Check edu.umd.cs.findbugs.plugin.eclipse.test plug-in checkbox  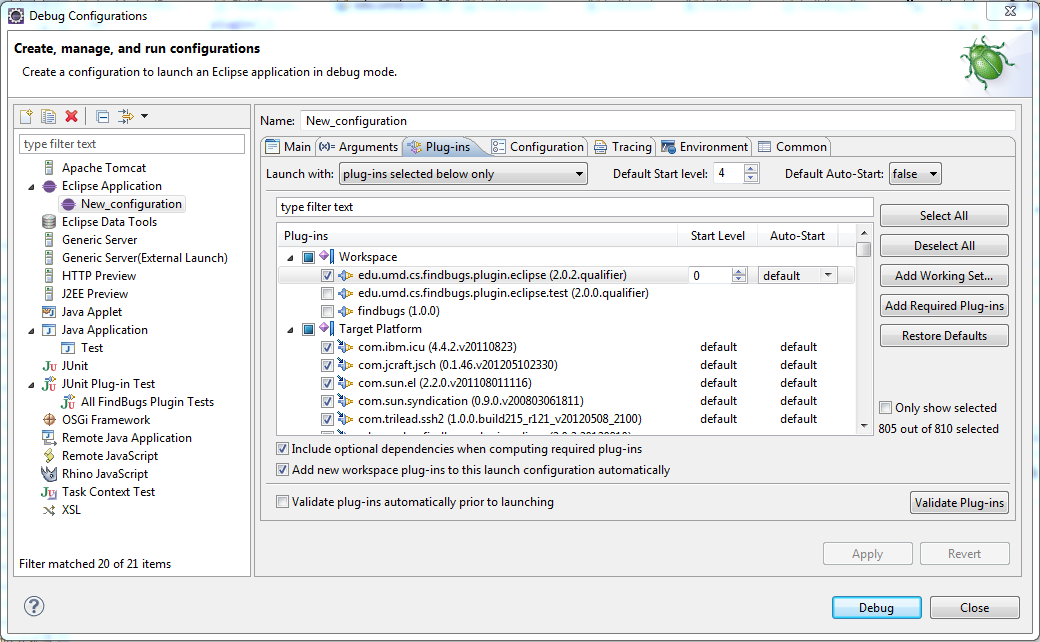[327, 293]
